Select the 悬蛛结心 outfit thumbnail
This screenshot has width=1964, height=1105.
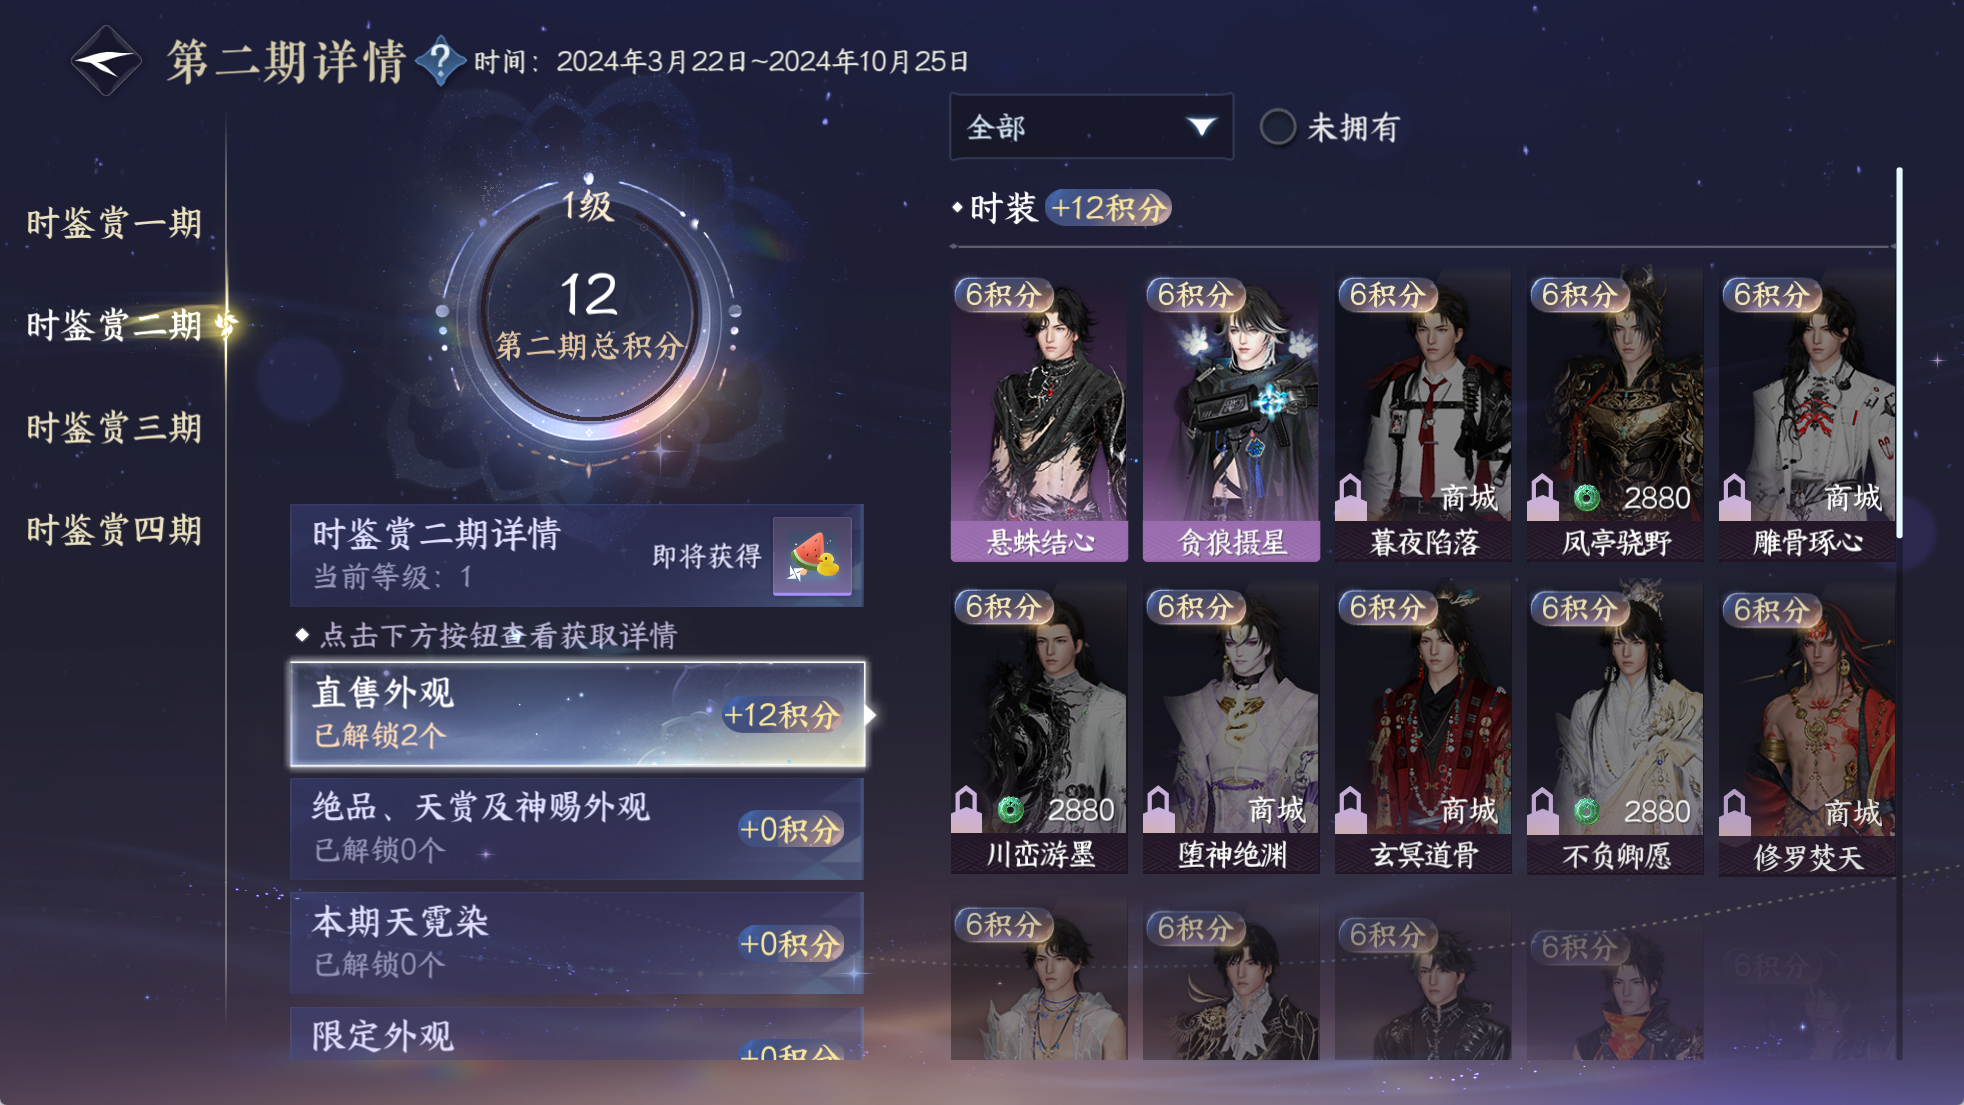click(1039, 416)
